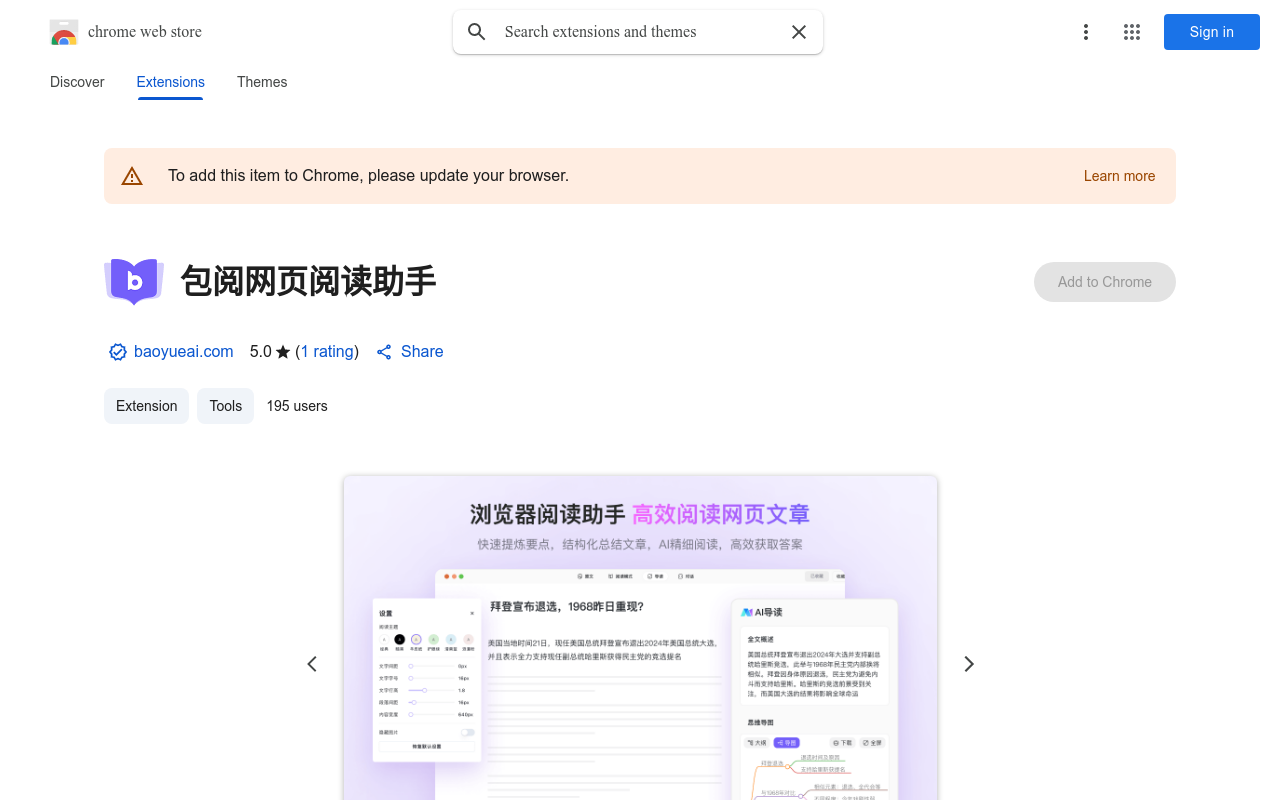Click the 195 users text

pos(297,406)
